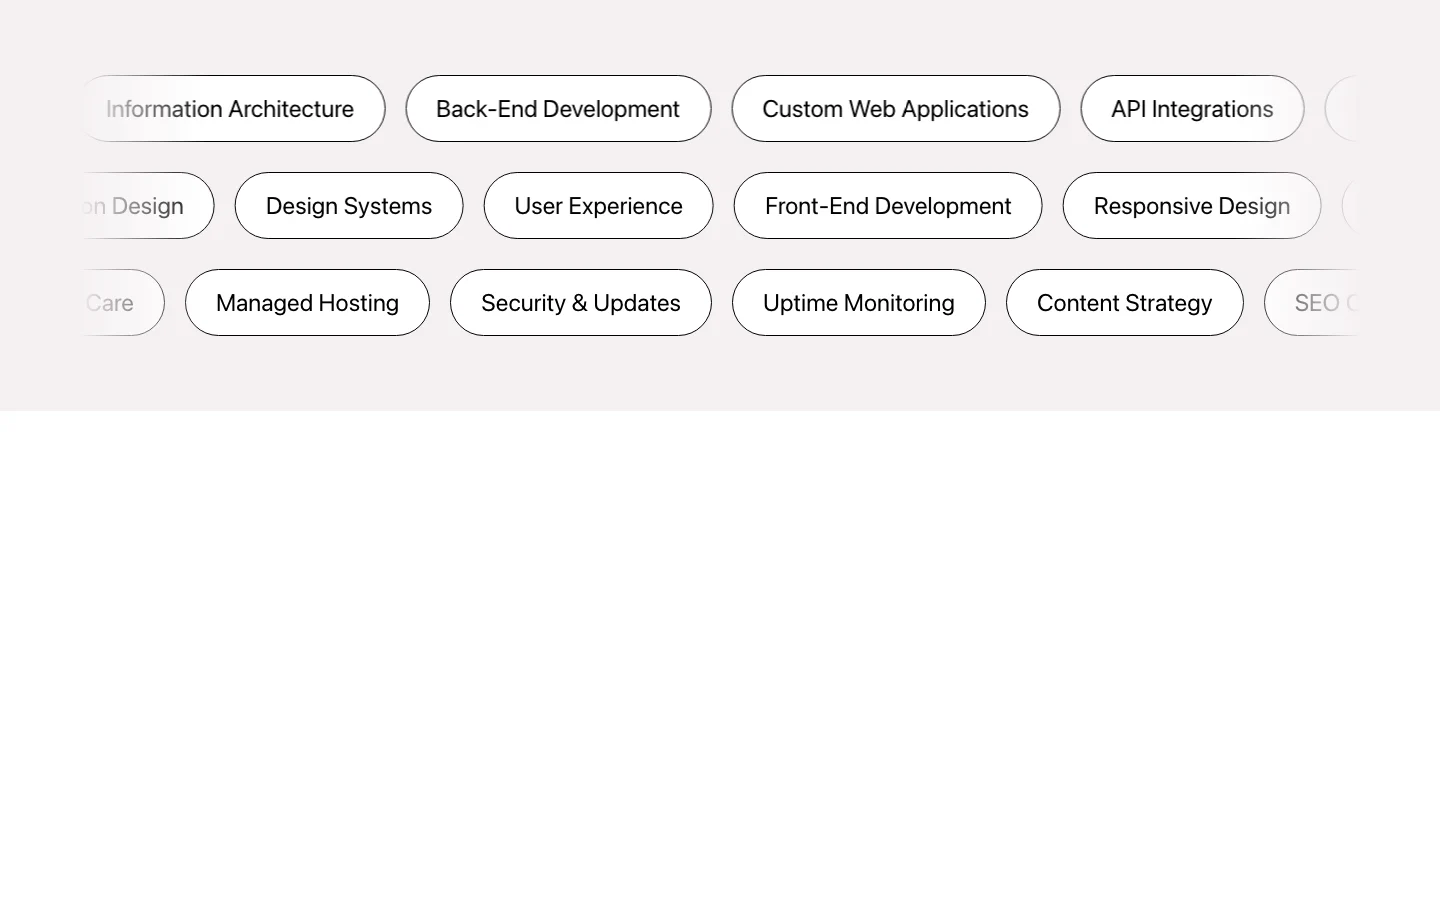
Task: Click the ampersand in Security & Updates
Action: (x=579, y=303)
